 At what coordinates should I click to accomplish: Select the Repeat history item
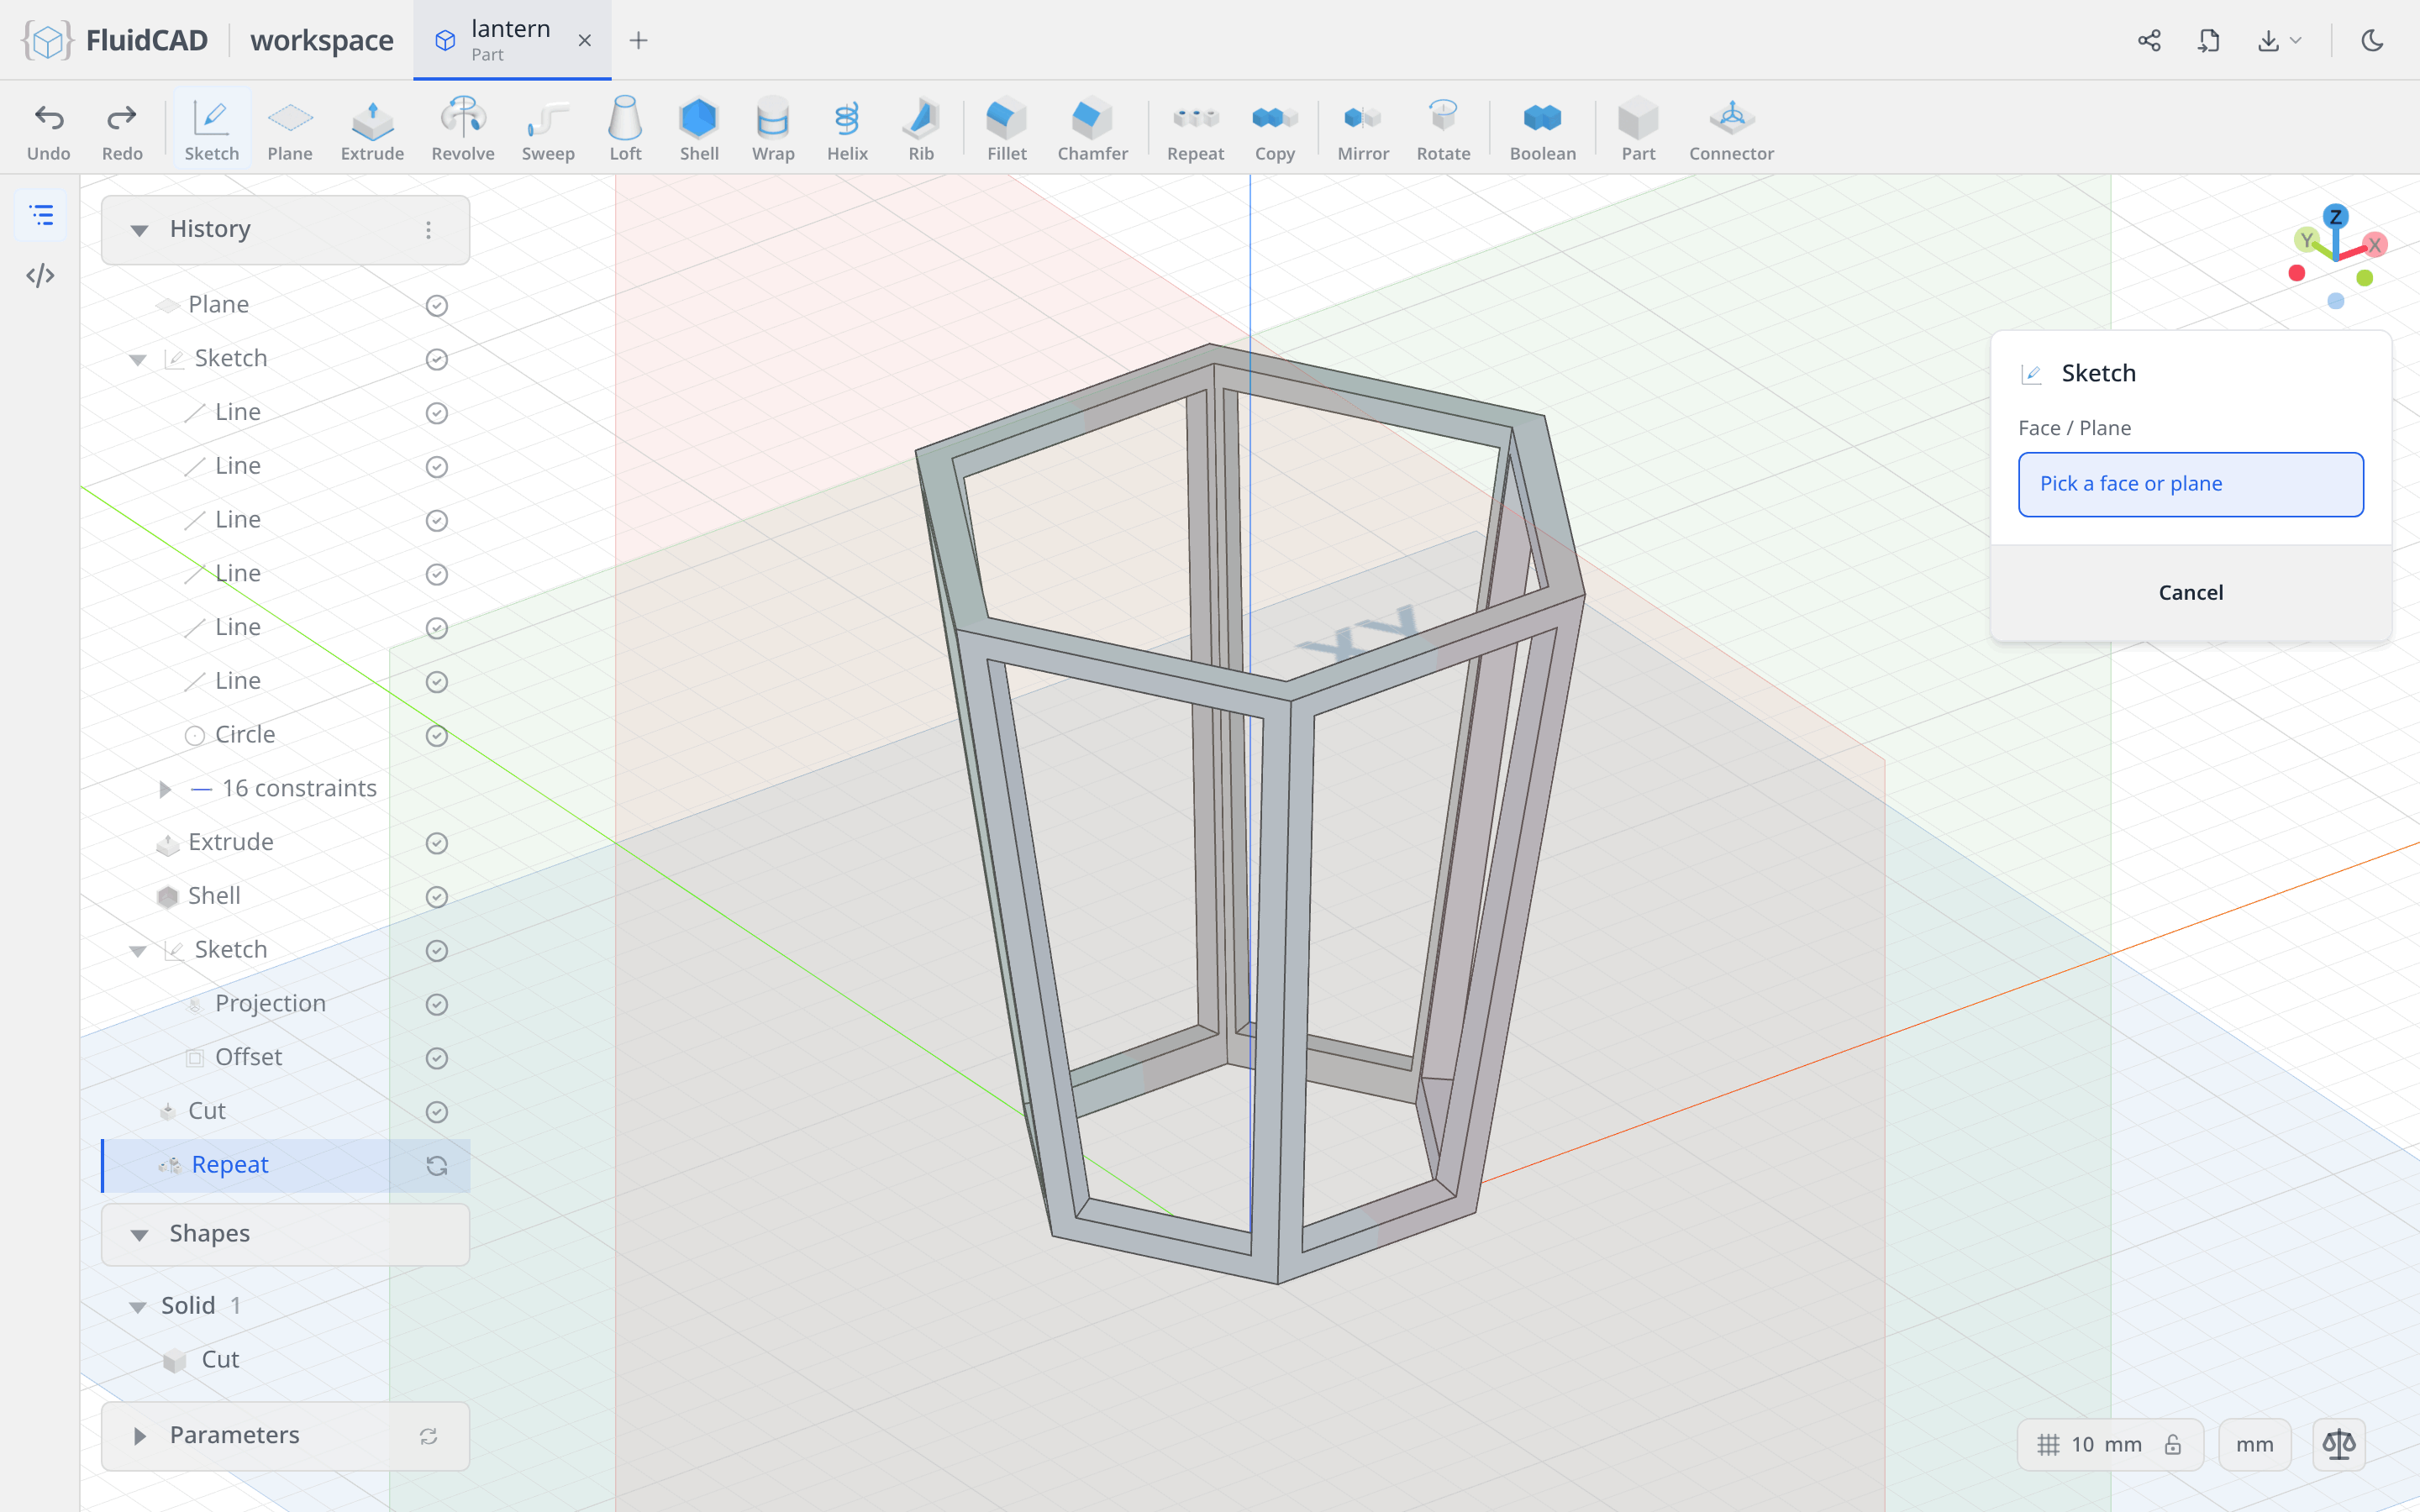[286, 1165]
